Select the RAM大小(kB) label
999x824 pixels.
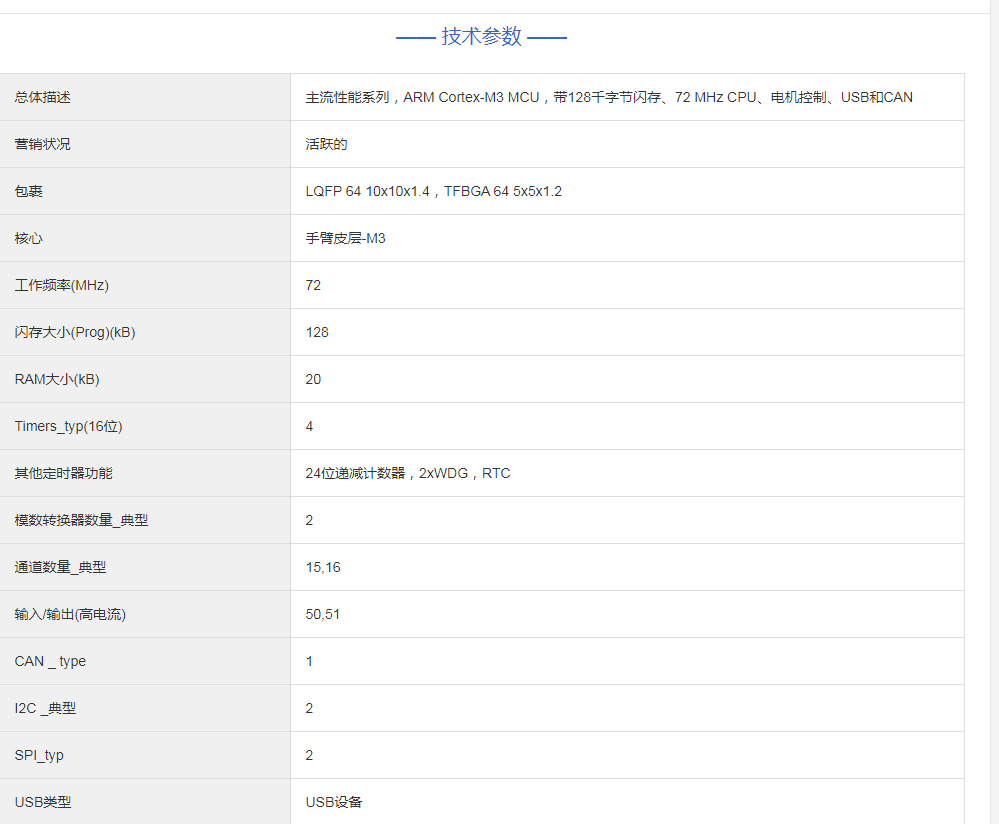point(57,380)
